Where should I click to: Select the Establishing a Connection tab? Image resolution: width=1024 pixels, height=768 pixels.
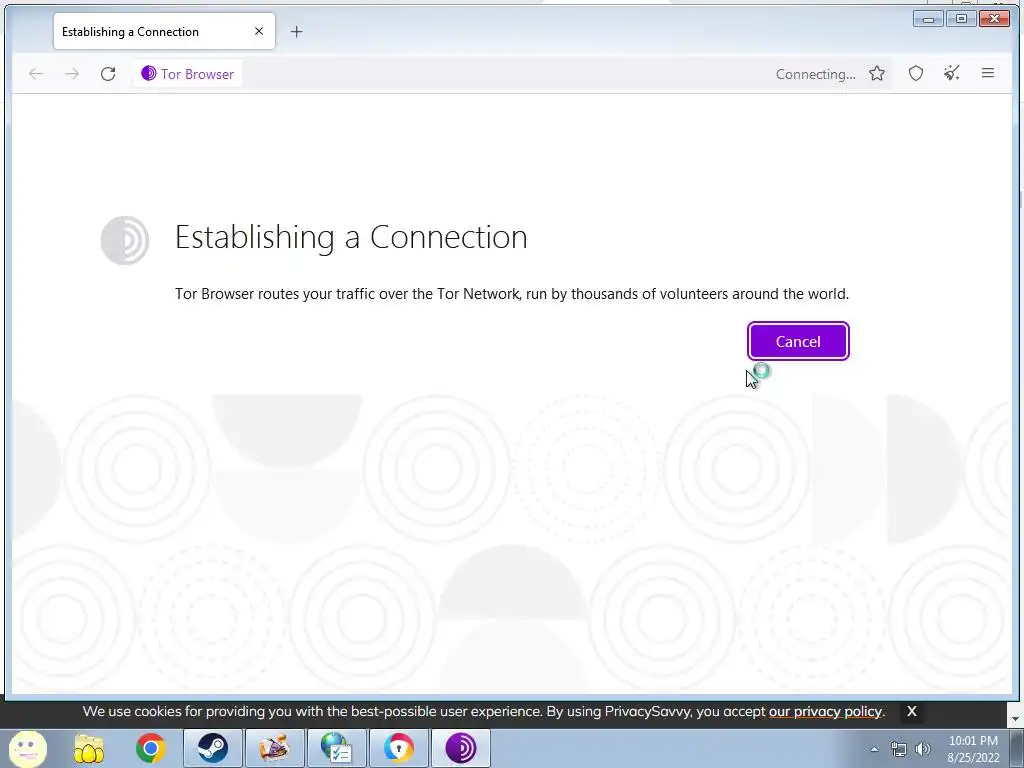pyautogui.click(x=165, y=31)
